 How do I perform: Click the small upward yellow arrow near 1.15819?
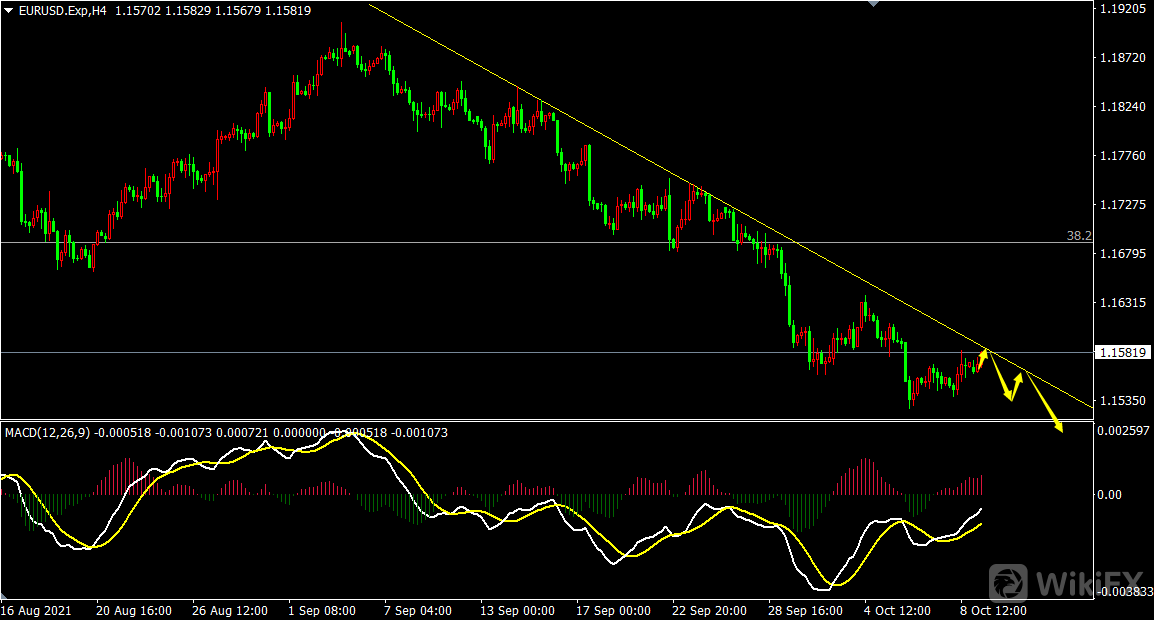click(x=982, y=354)
